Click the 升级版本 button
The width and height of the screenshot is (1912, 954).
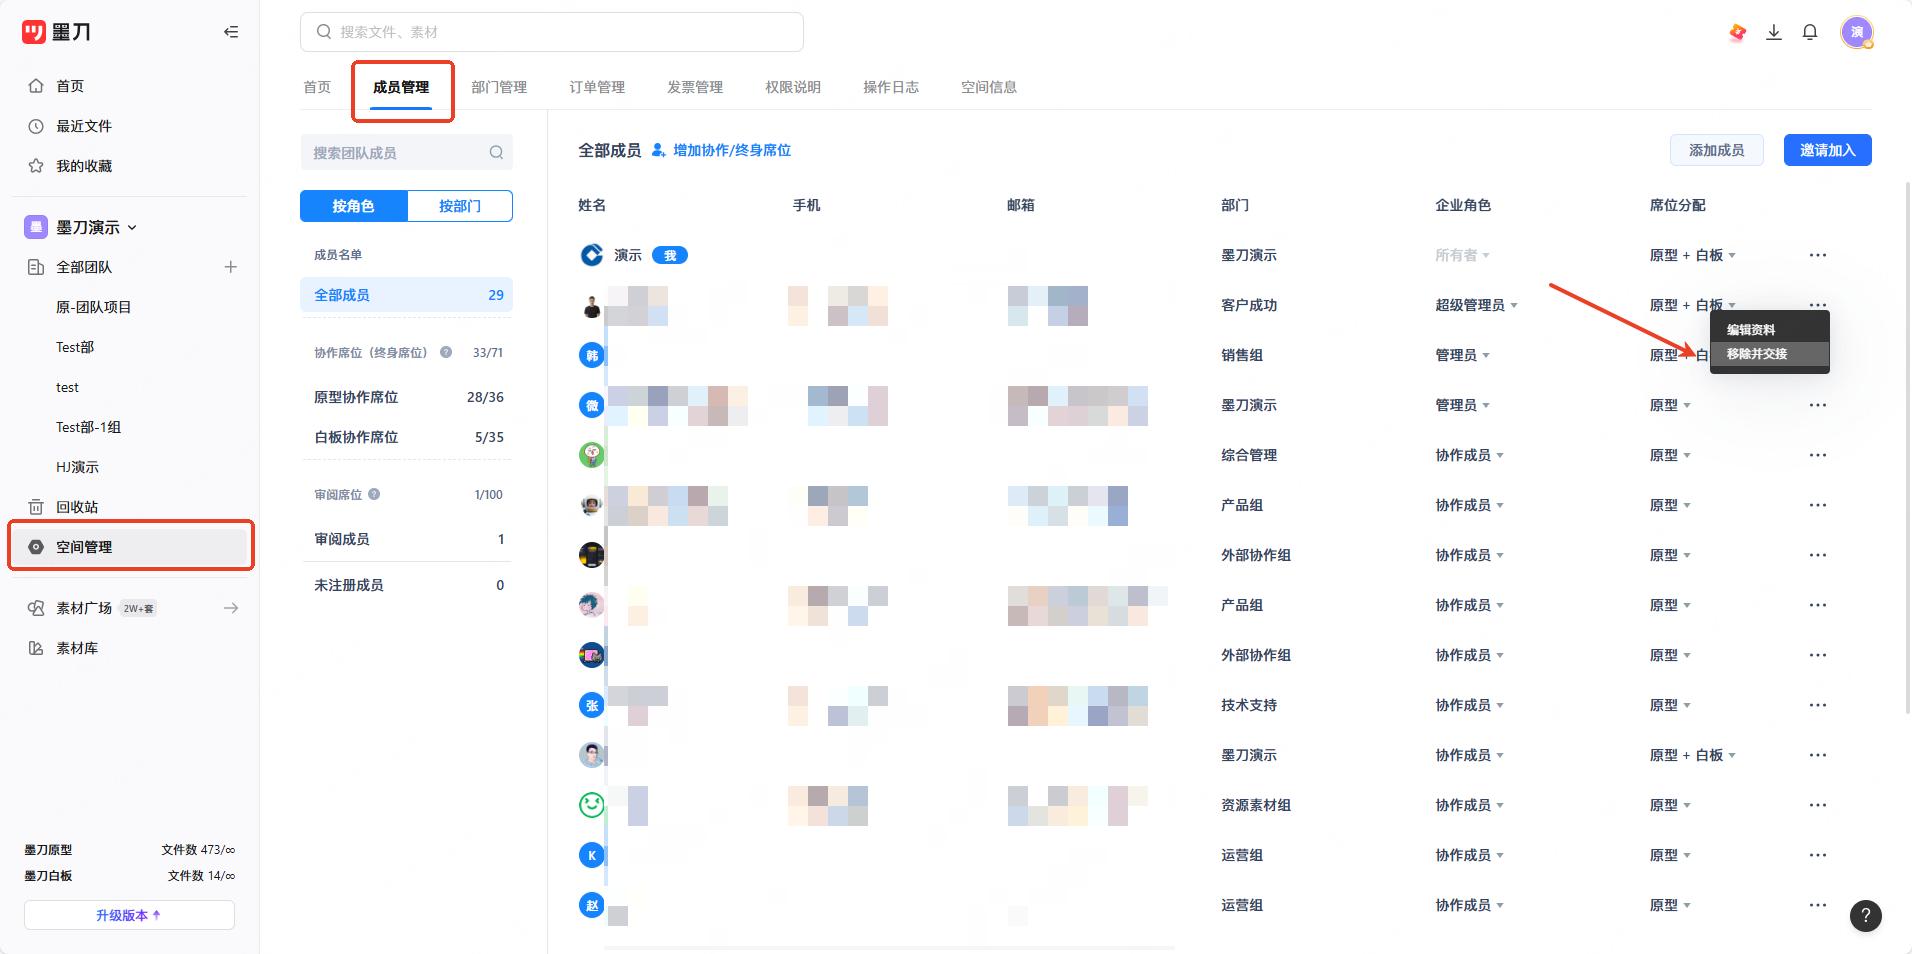pyautogui.click(x=129, y=915)
